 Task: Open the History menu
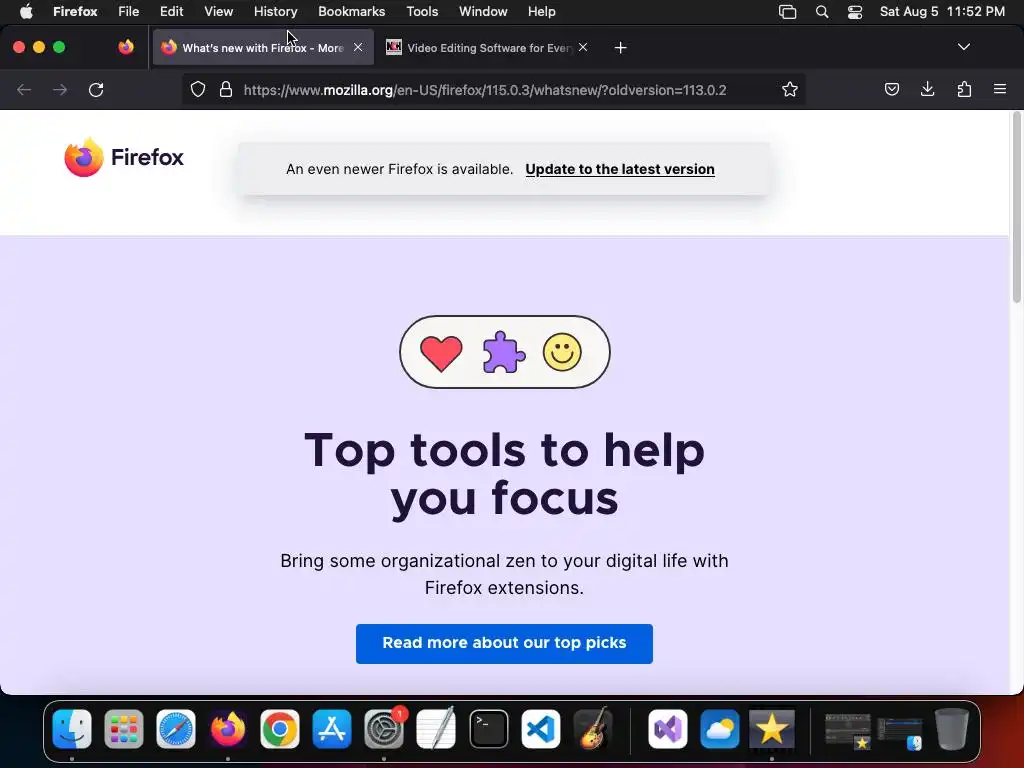tap(276, 12)
